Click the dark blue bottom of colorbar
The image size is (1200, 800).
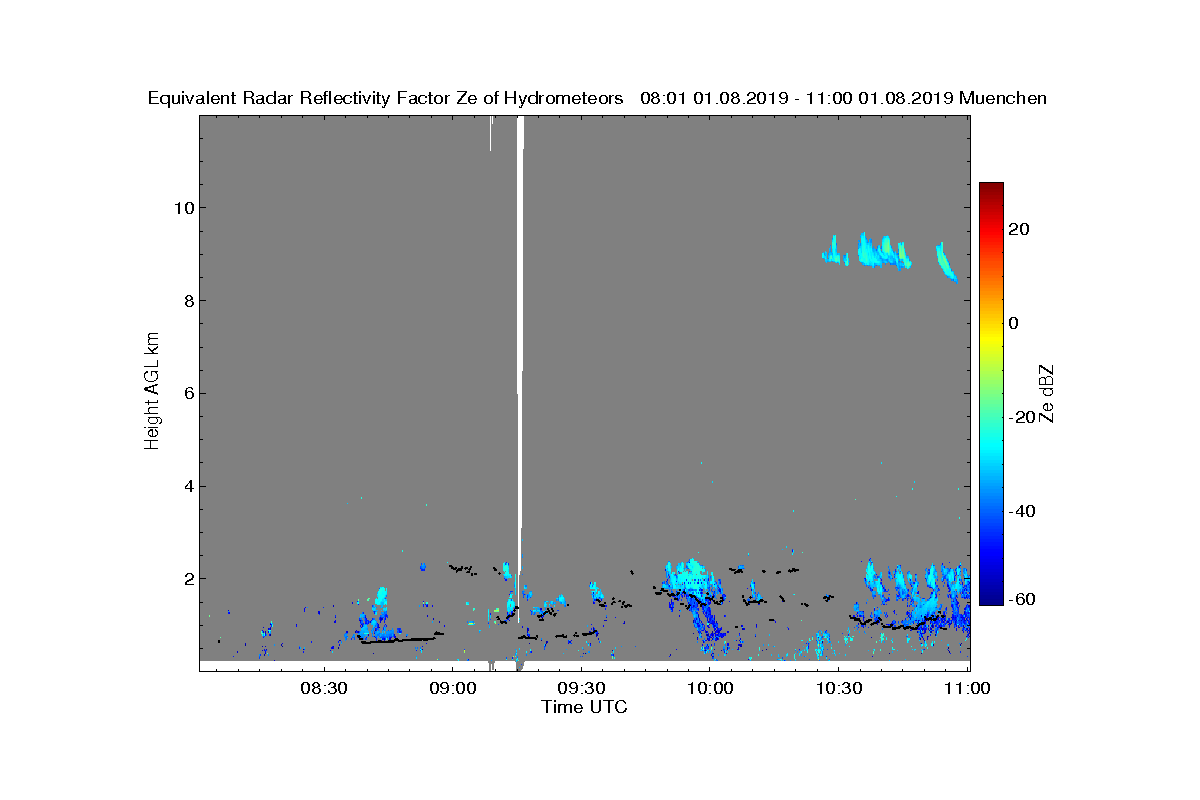(991, 597)
